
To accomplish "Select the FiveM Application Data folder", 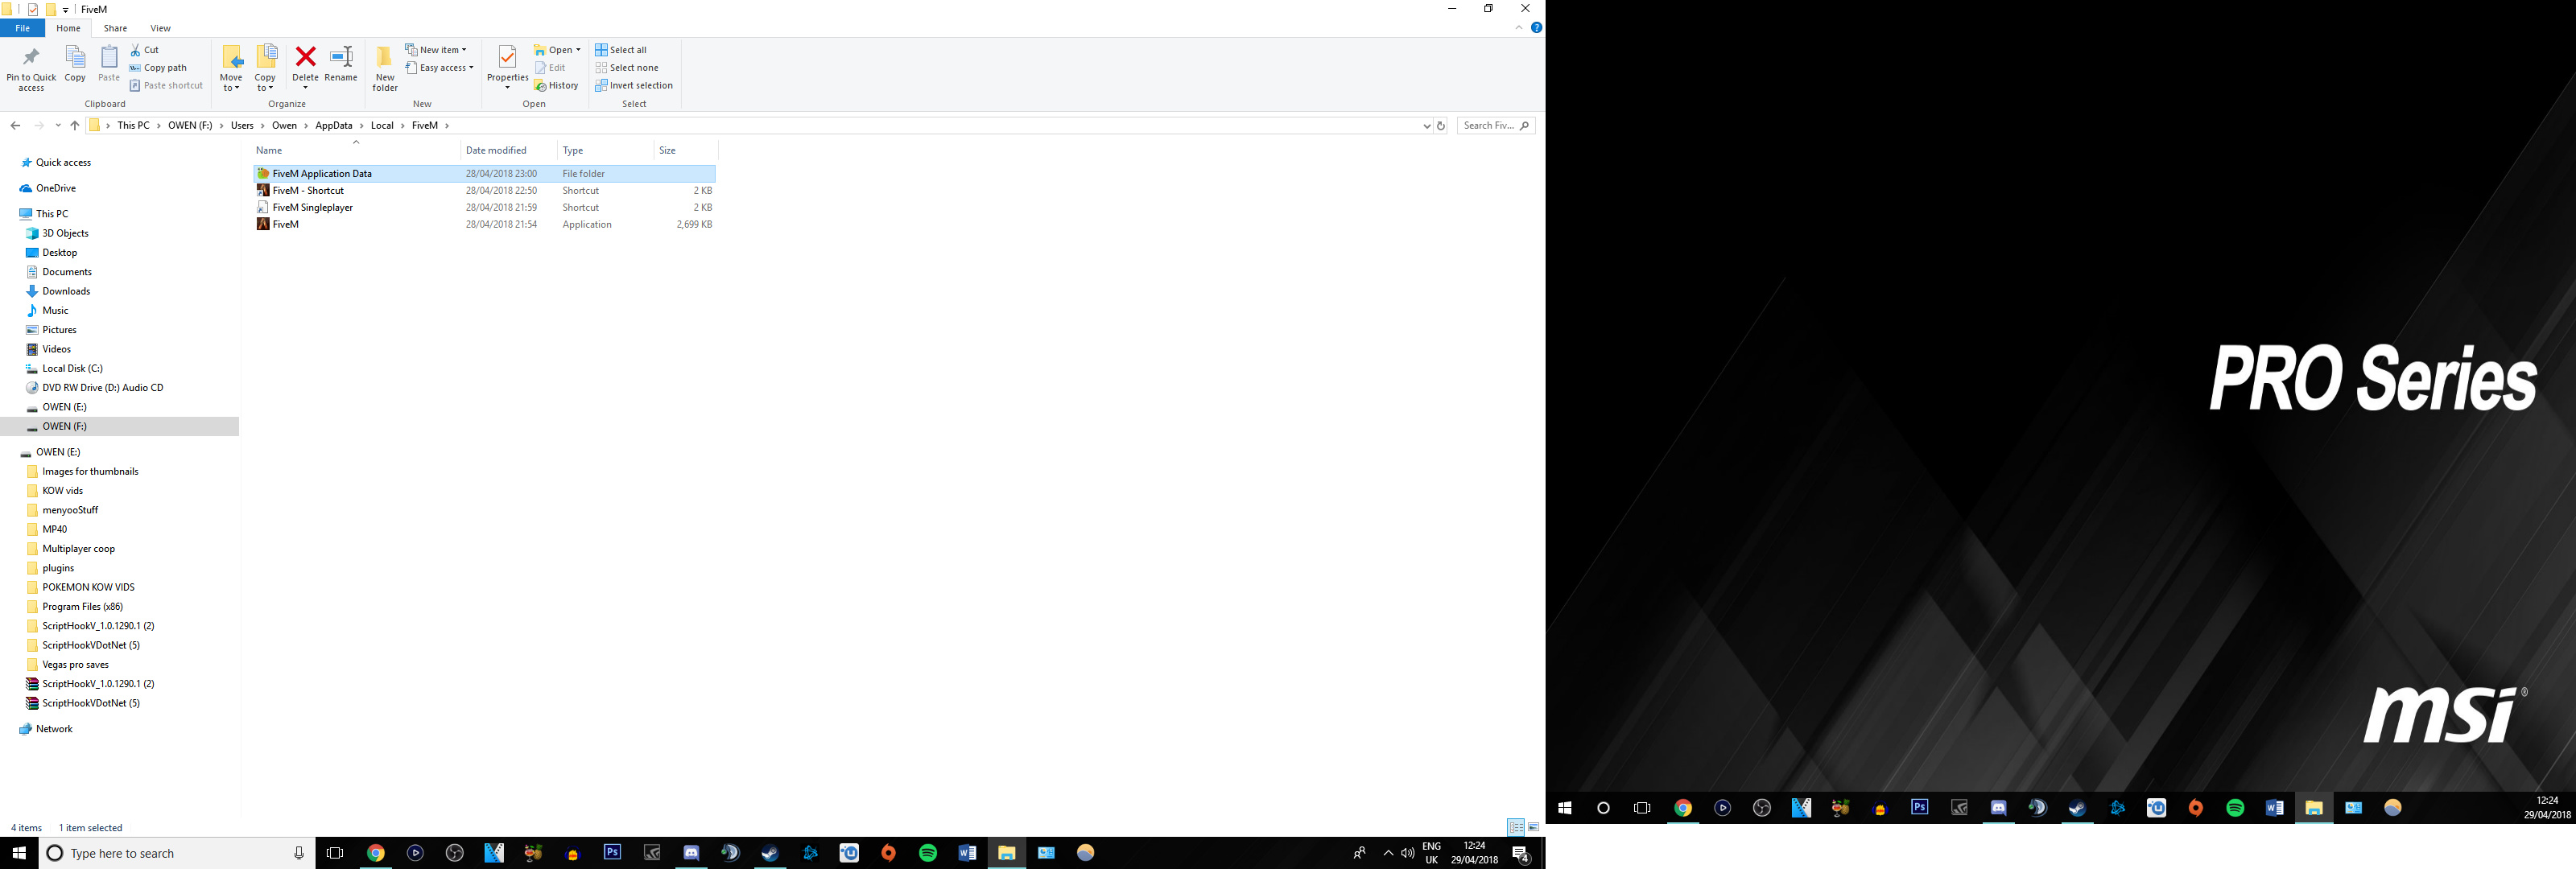I will (x=485, y=174).
